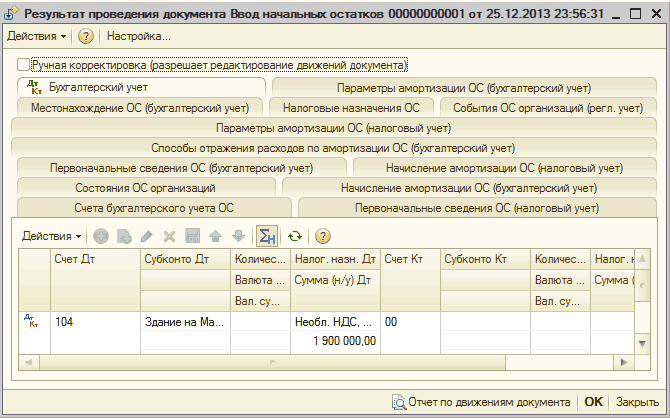Image resolution: width=670 pixels, height=418 pixels.
Task: Click the document icon in title bar
Action: [10, 14]
